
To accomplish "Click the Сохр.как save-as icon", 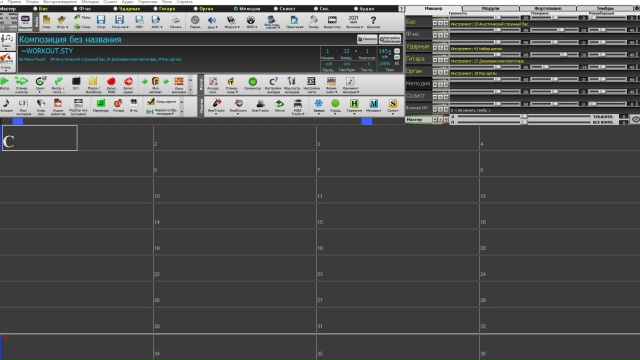I will tap(120, 22).
